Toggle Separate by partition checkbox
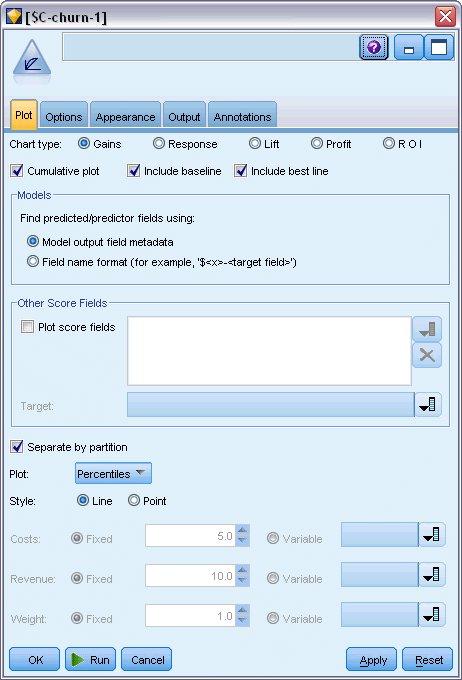 click(x=17, y=447)
